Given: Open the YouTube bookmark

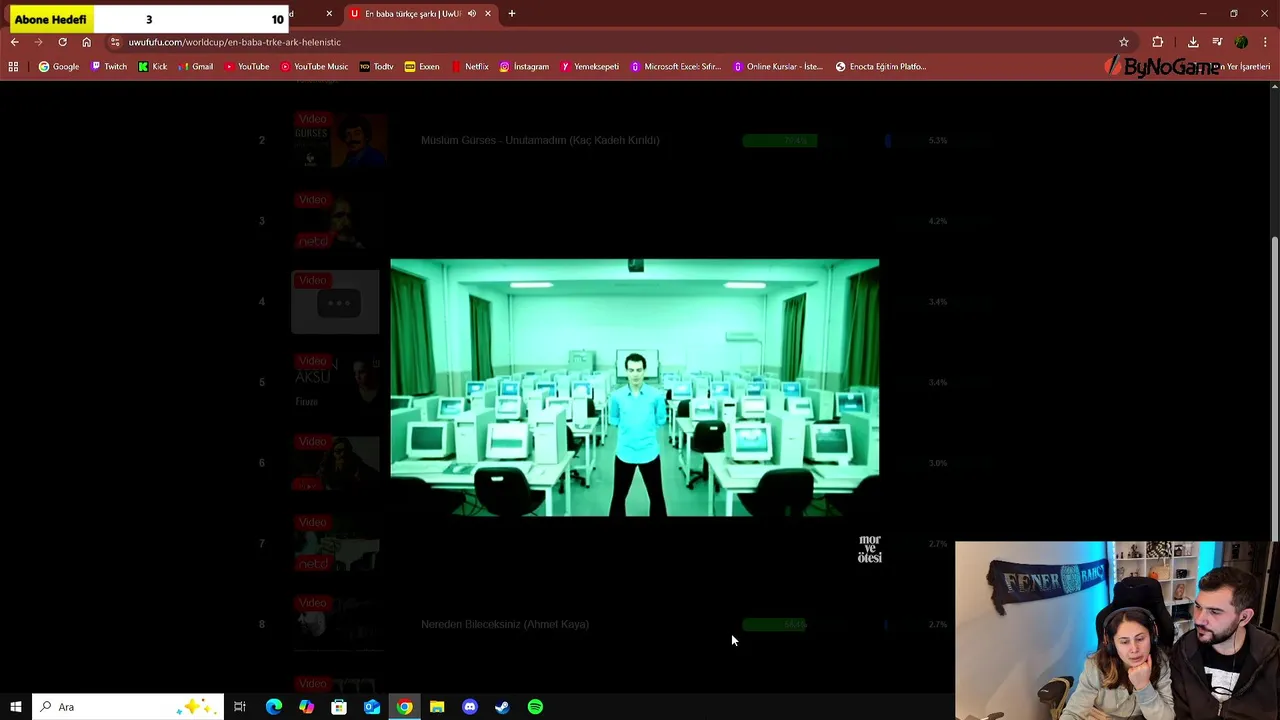Looking at the screenshot, I should 247,66.
